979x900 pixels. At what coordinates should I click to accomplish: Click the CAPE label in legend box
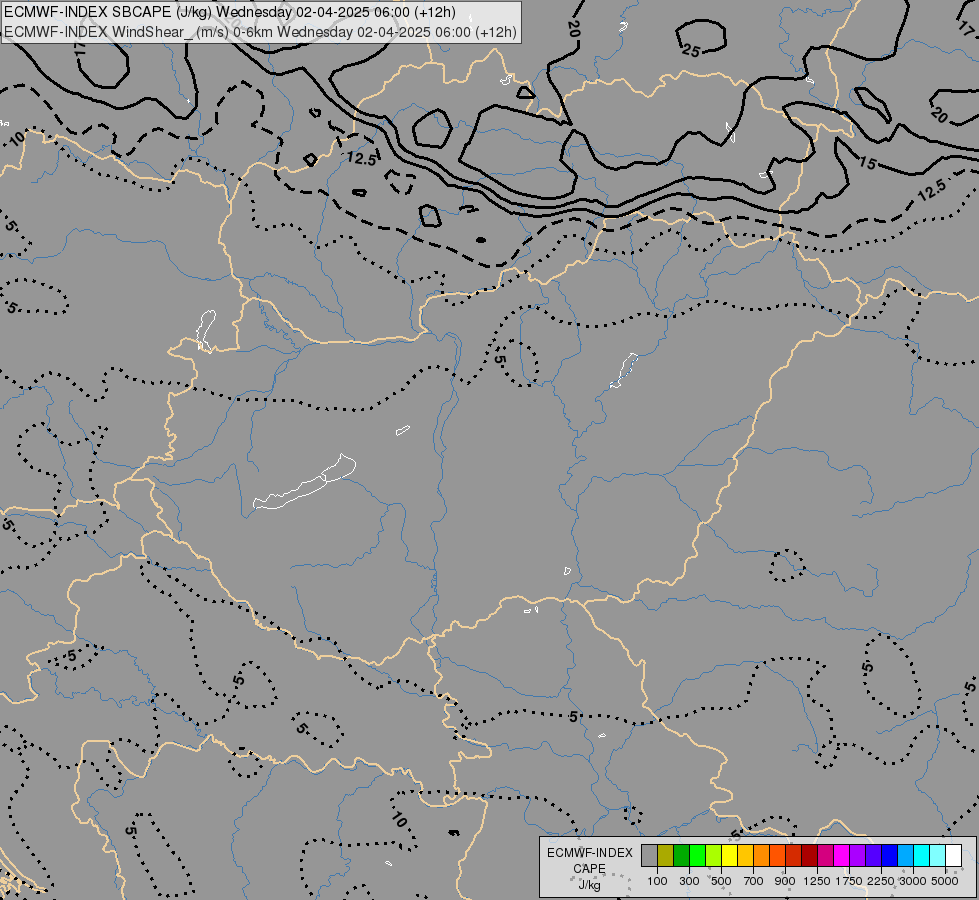point(589,869)
